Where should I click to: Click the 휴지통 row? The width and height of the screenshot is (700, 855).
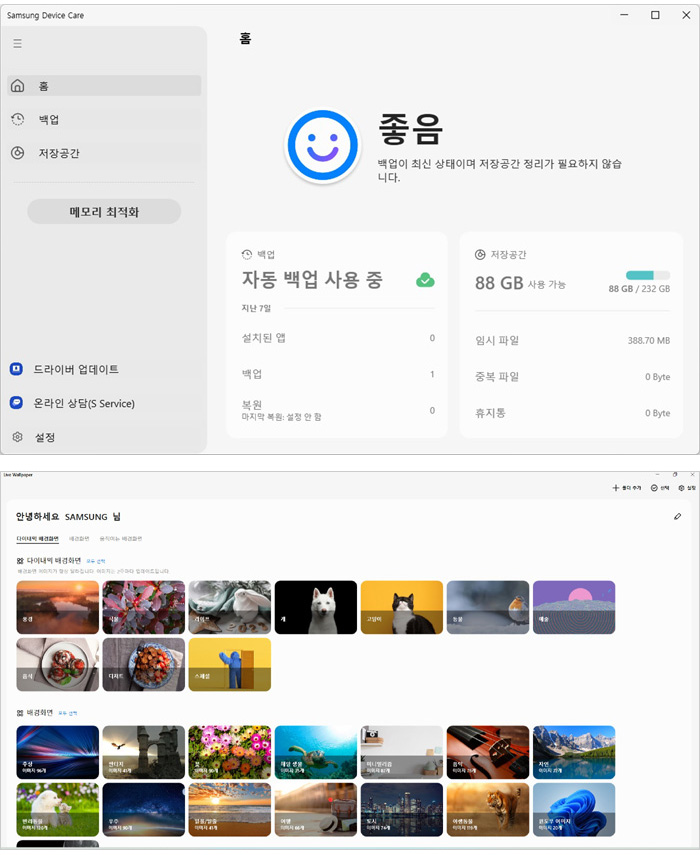(572, 413)
